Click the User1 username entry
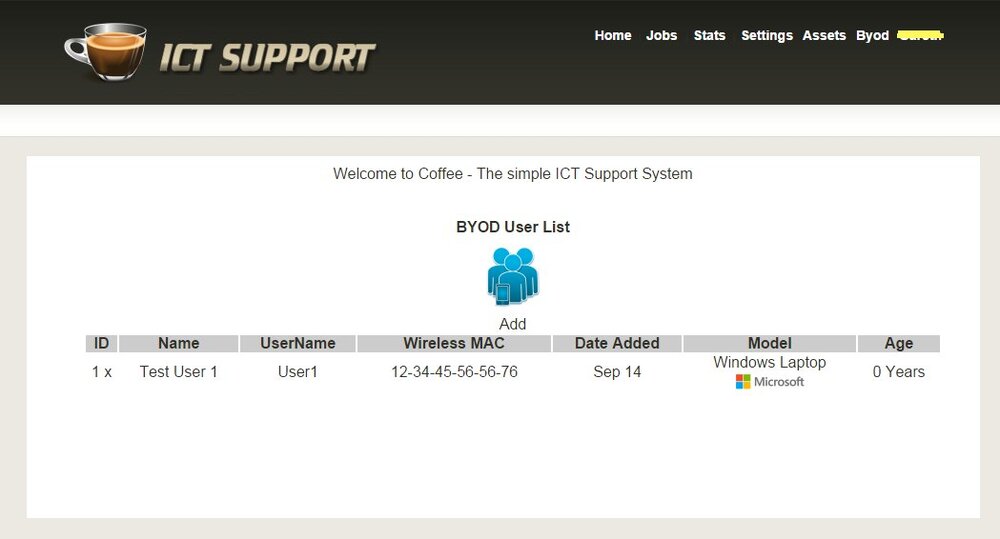Viewport: 1000px width, 539px height. [x=298, y=372]
